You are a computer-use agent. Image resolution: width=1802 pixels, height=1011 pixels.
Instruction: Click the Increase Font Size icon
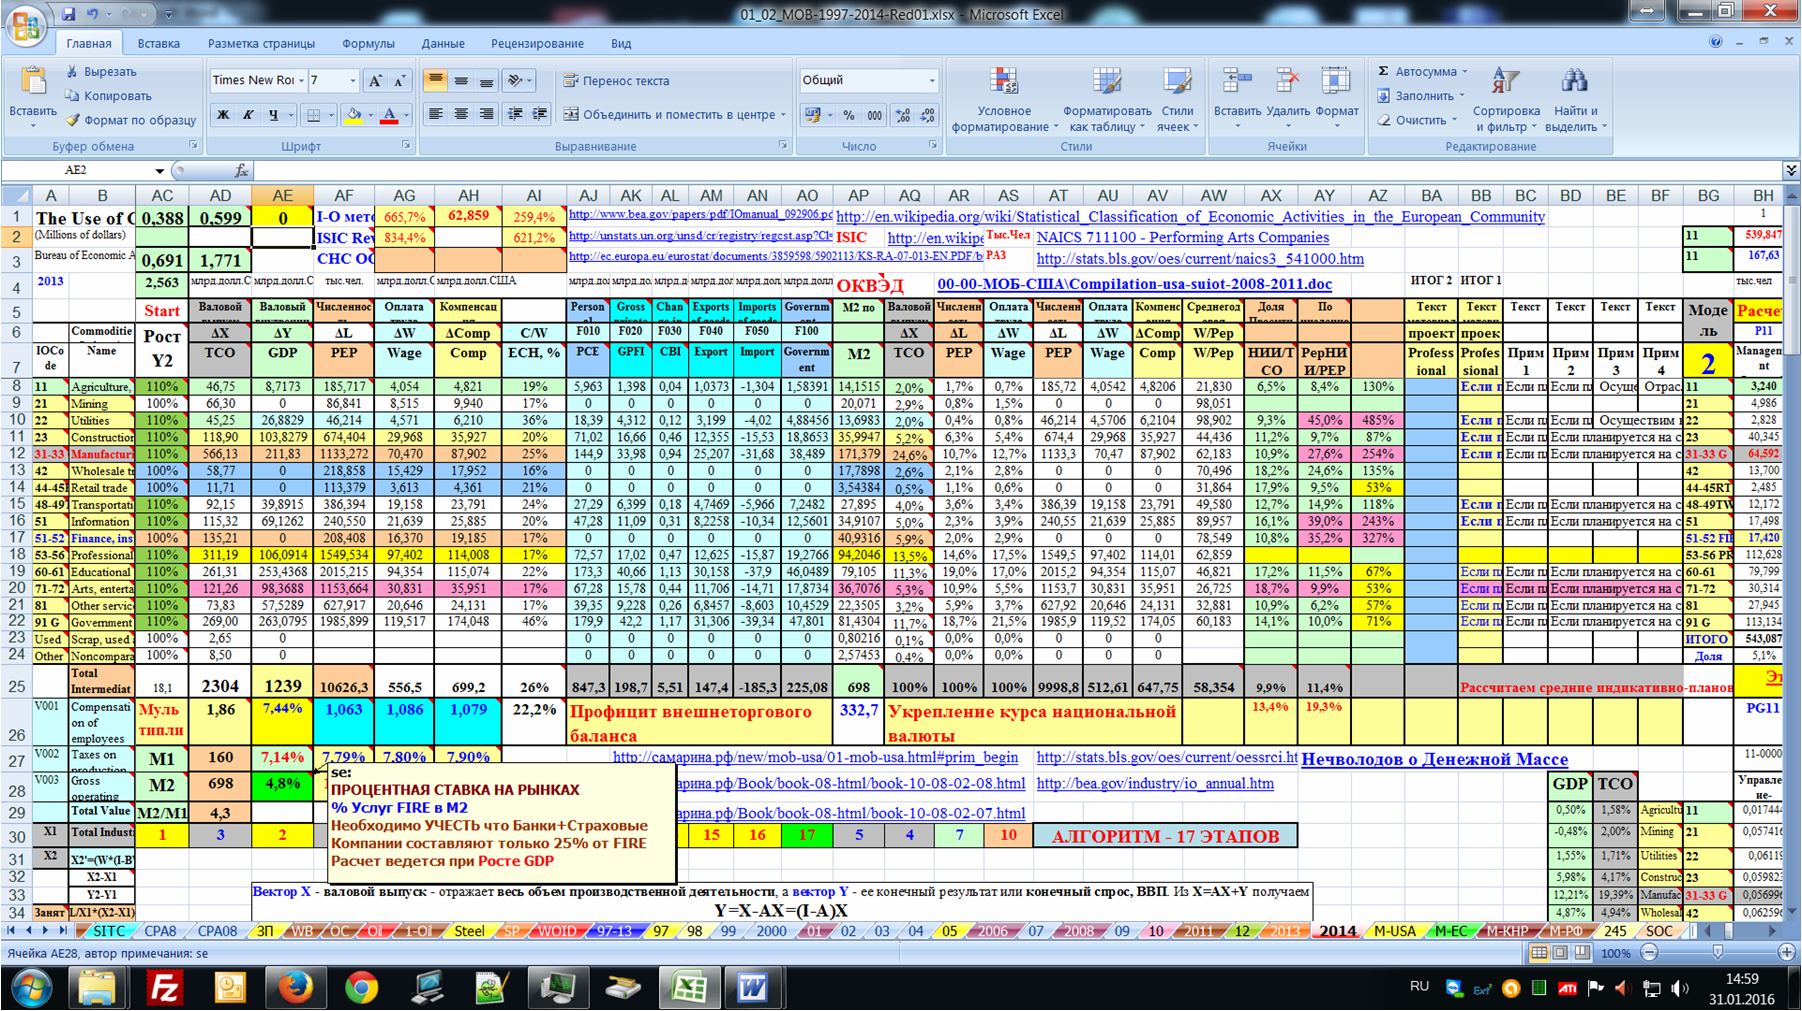[x=375, y=81]
